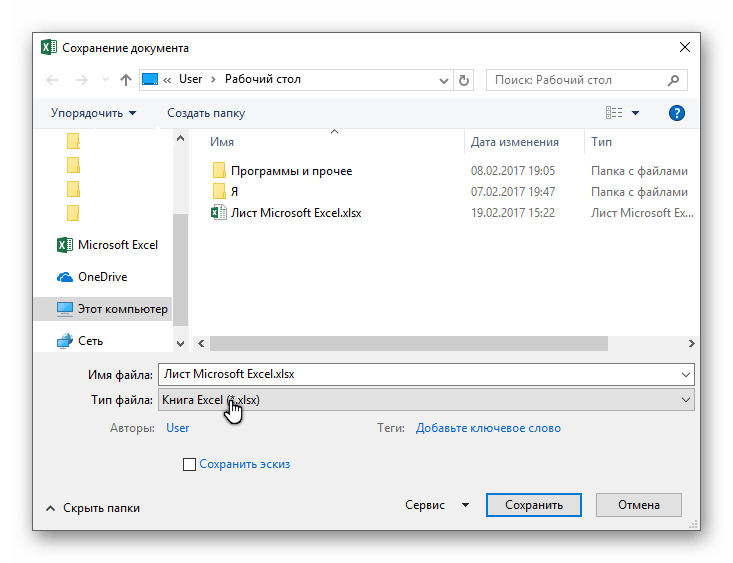Click left arrow of horizontal scrollbar
This screenshot has width=733, height=563.
tap(201, 344)
